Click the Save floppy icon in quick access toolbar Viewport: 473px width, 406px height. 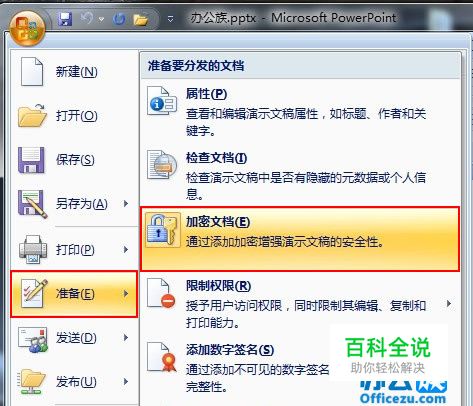click(65, 19)
